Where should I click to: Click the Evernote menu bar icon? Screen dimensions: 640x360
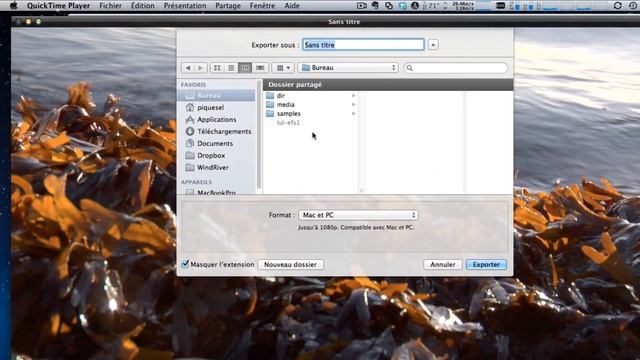pos(375,6)
